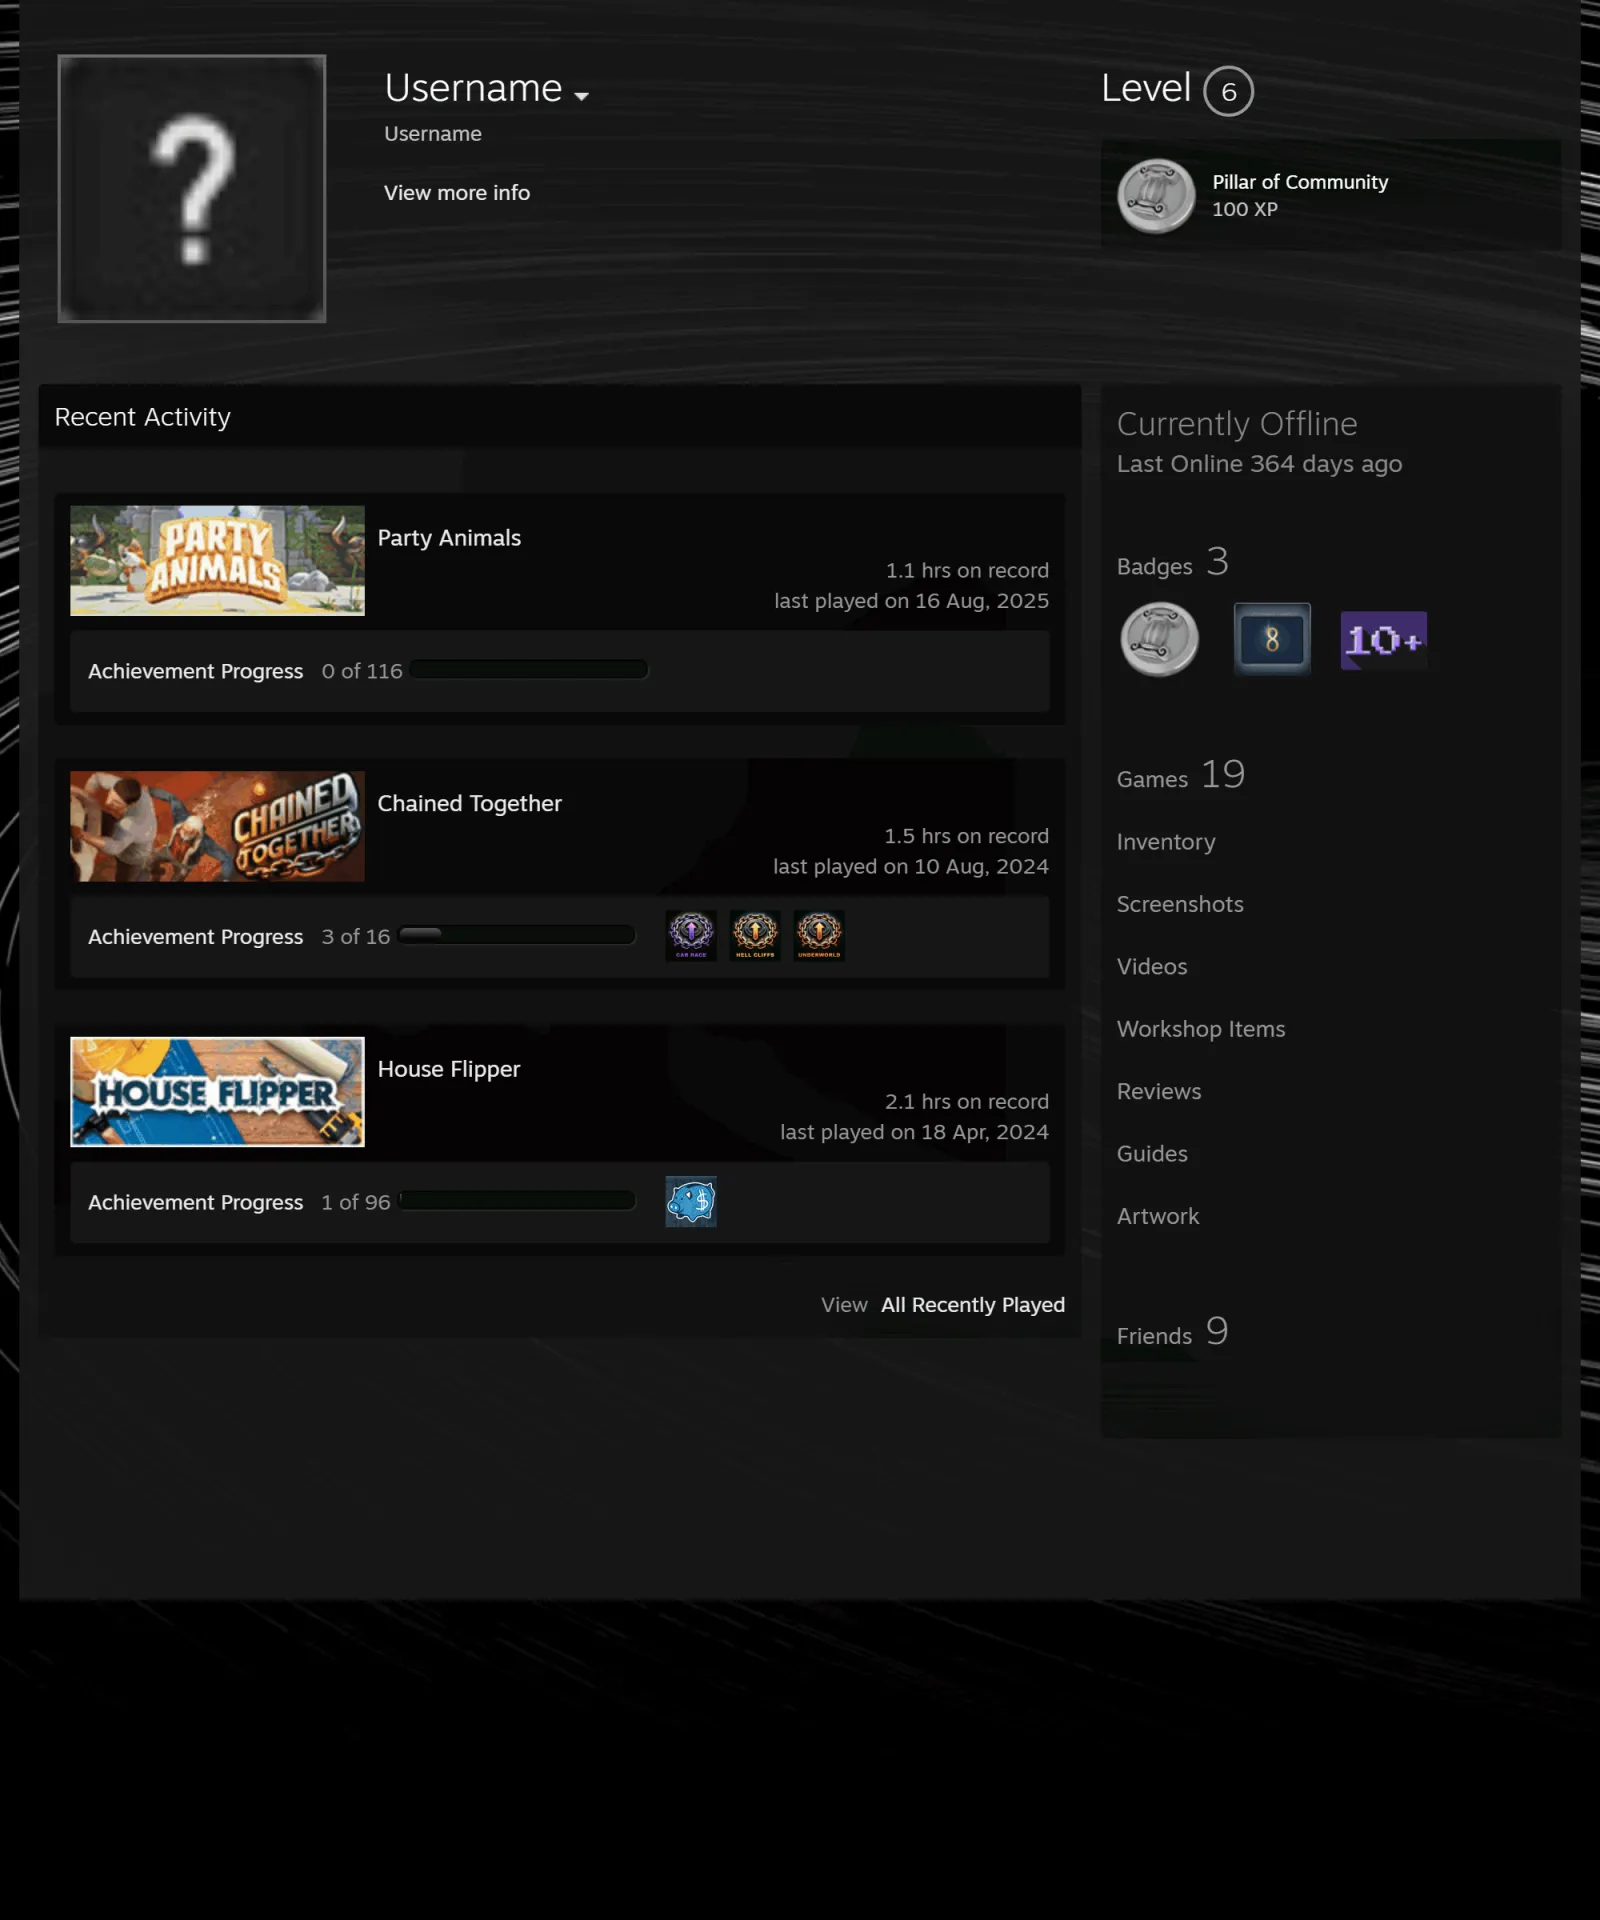This screenshot has width=1600, height=1920.
Task: Click Party Animals achievement progress bar
Action: (529, 670)
